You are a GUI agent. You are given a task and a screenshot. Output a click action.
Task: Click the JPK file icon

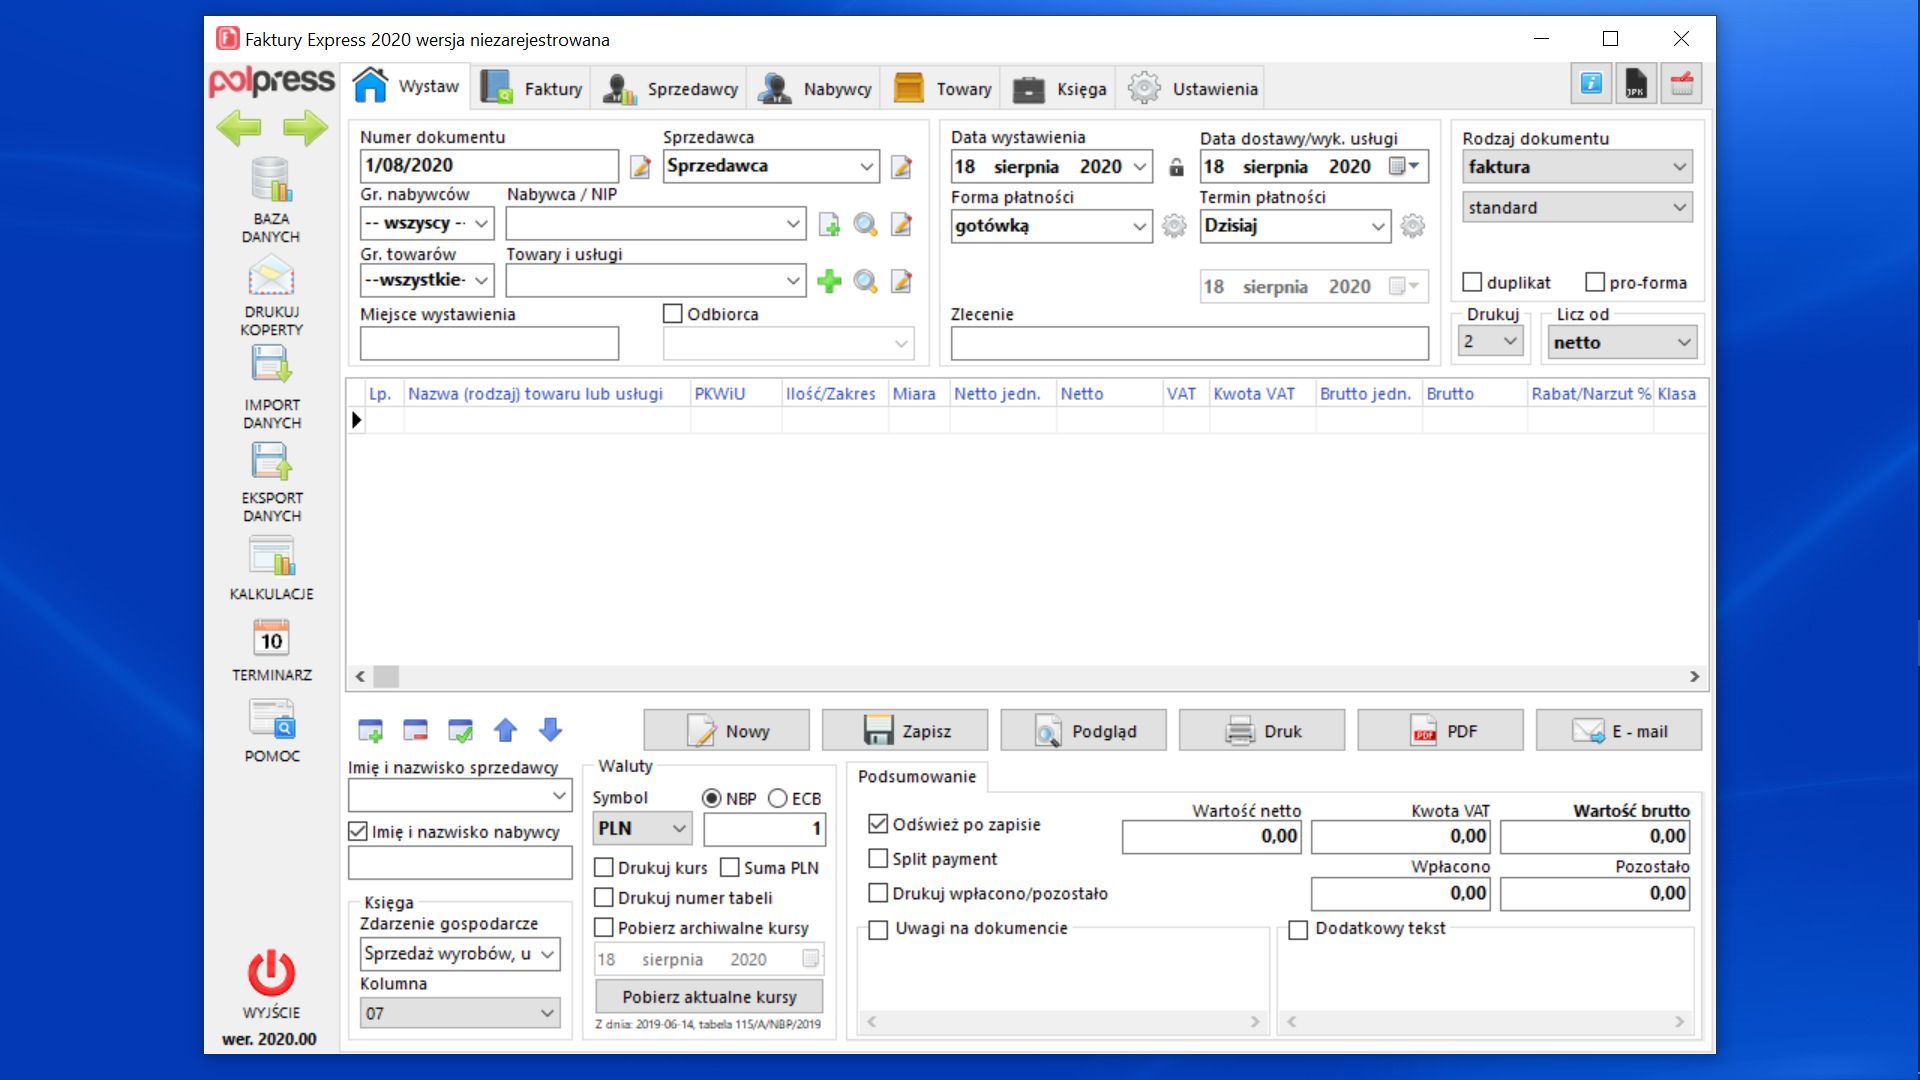[x=1636, y=83]
